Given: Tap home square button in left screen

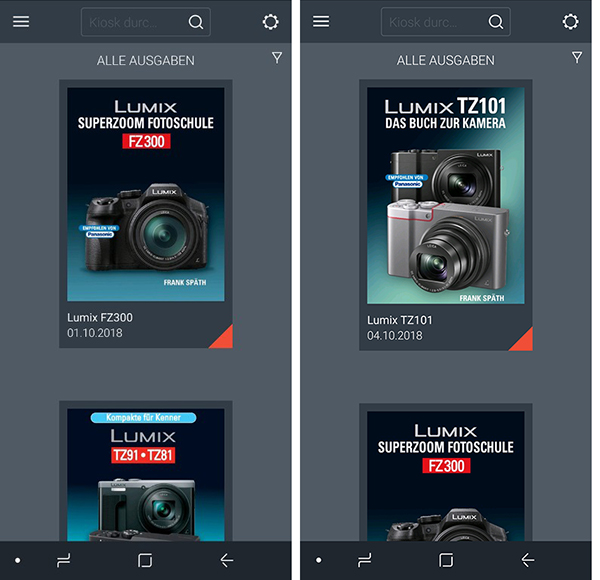Looking at the screenshot, I should tap(145, 560).
